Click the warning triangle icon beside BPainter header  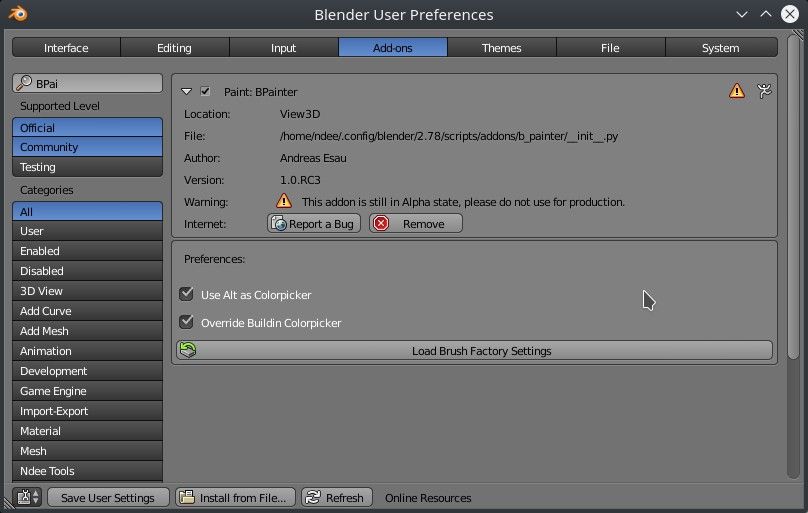click(x=737, y=91)
